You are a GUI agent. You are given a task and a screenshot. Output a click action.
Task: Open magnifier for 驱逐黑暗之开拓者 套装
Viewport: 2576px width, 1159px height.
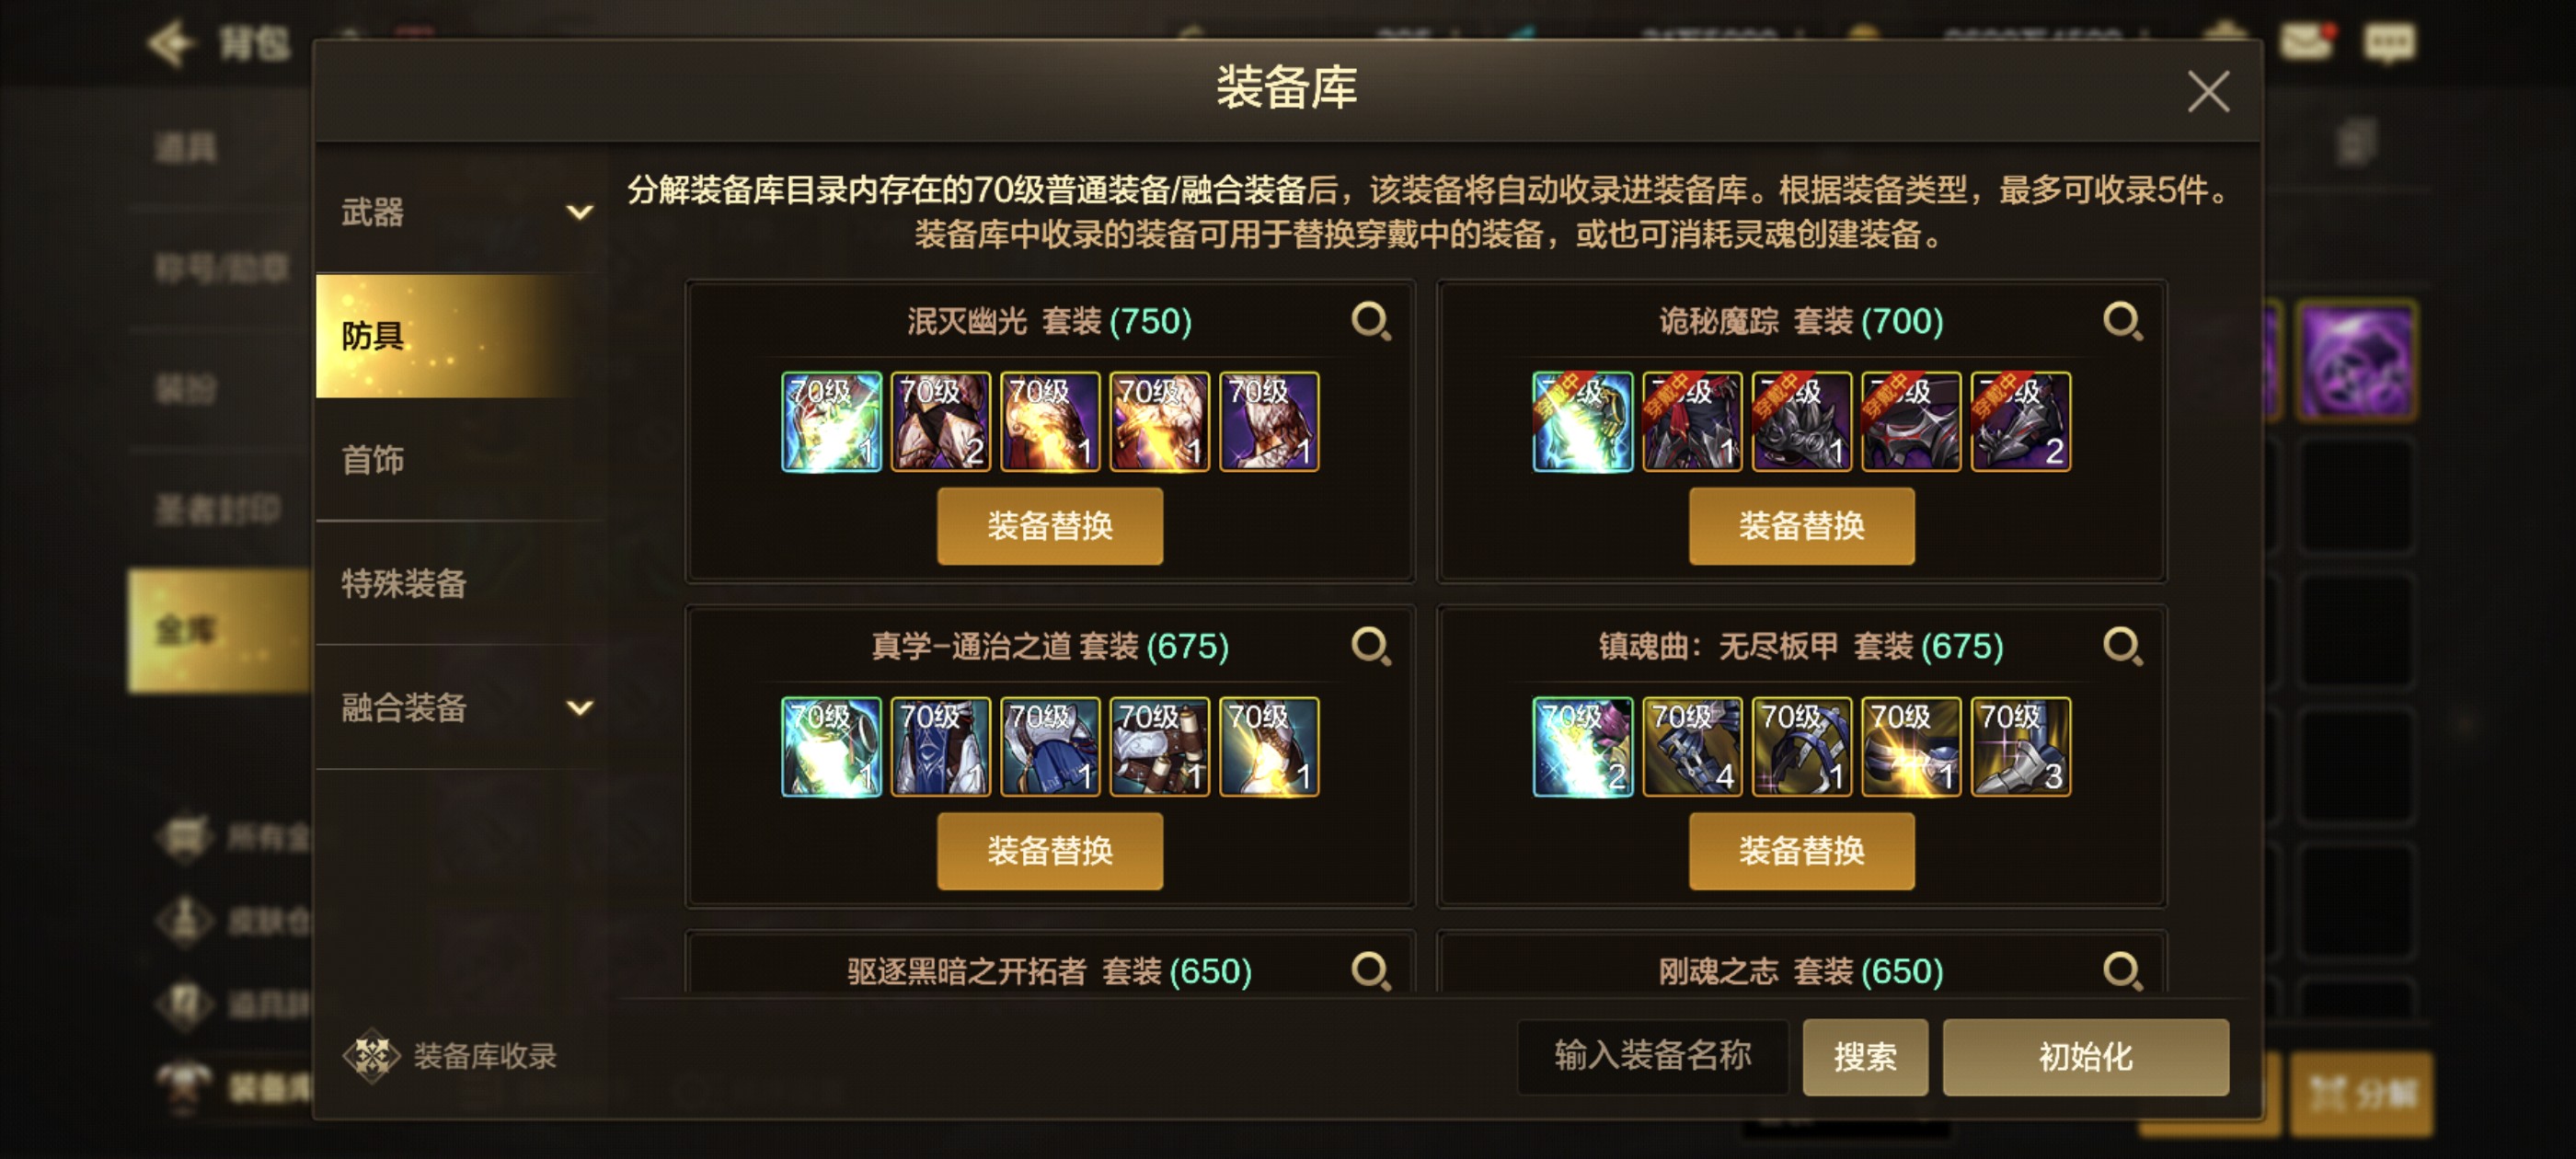[x=1371, y=971]
